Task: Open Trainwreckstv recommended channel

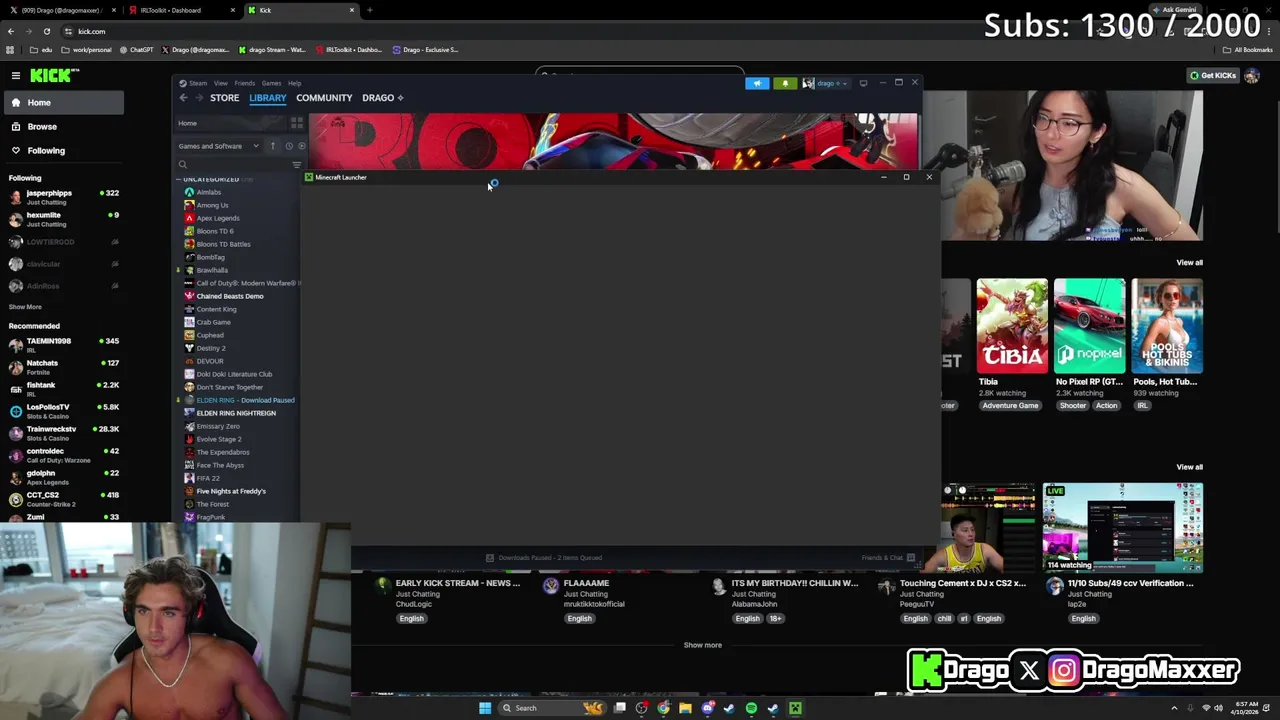Action: click(x=64, y=433)
